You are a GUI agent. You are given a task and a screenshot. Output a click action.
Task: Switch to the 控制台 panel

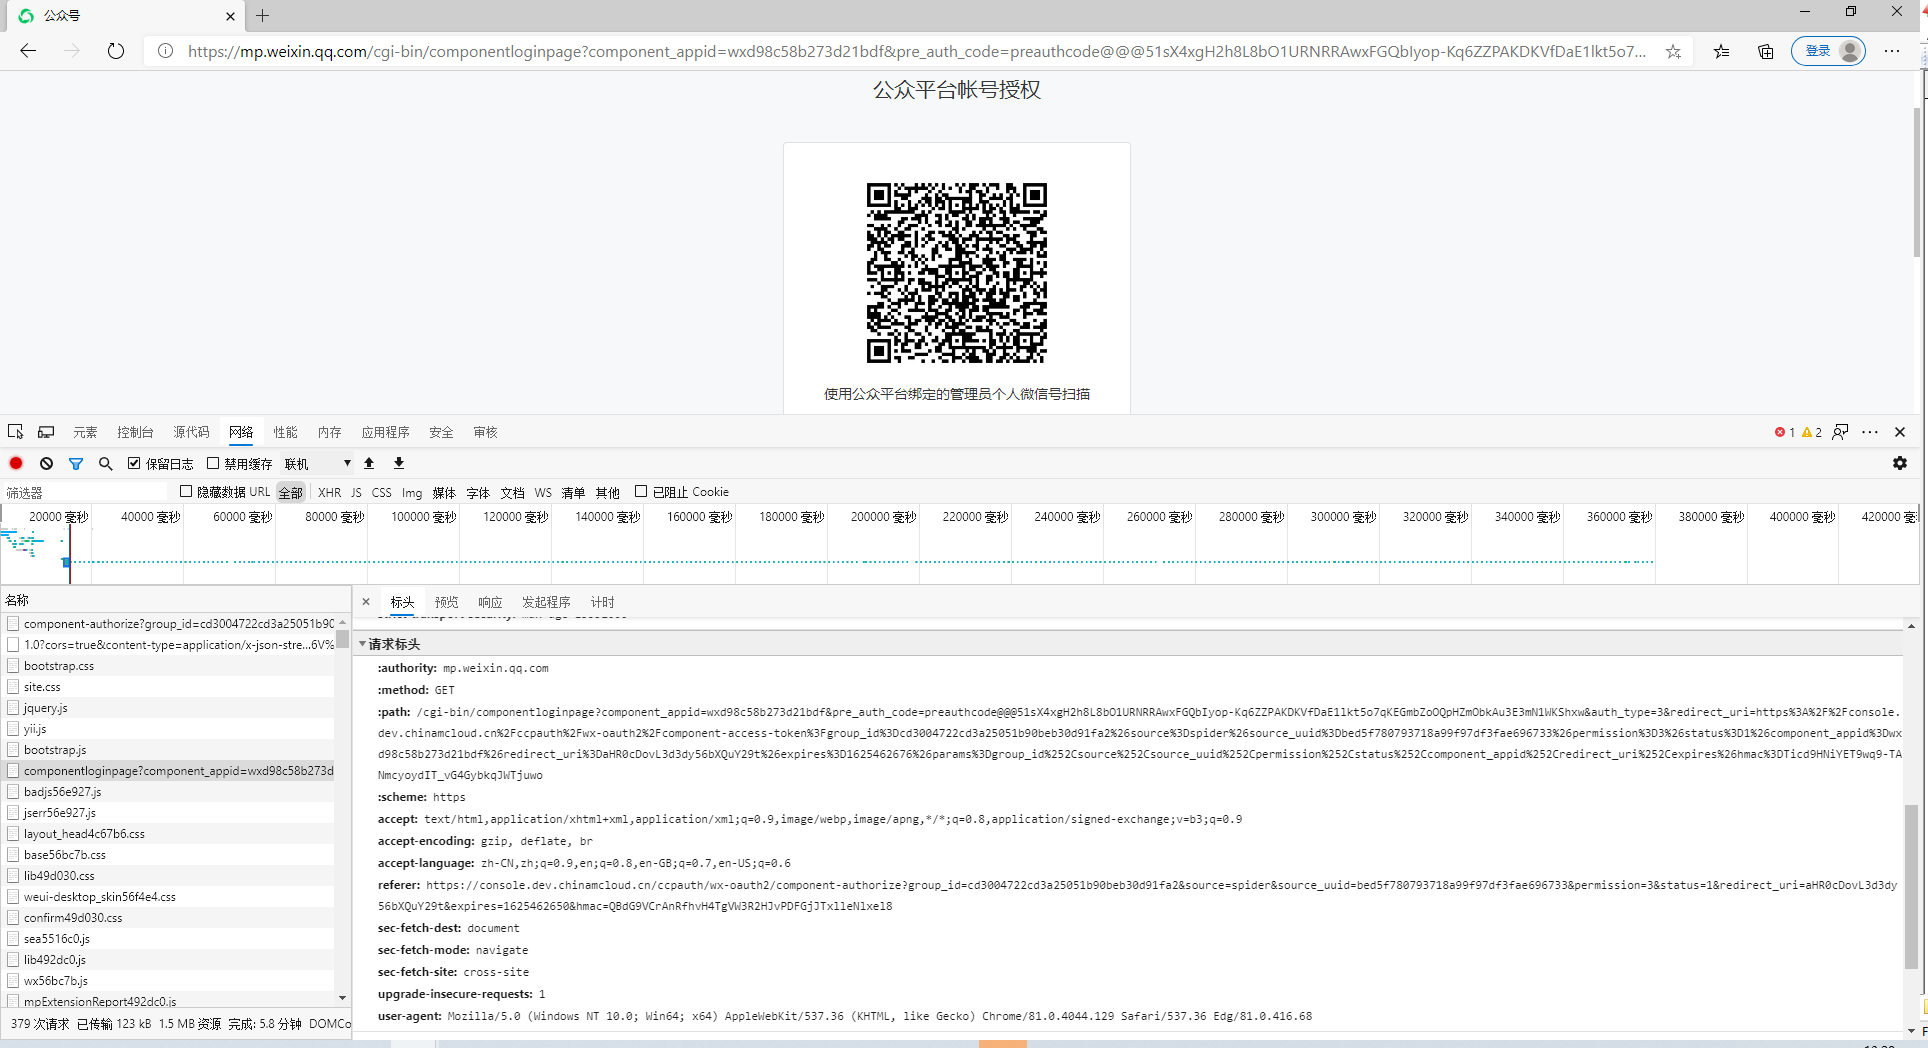pos(135,432)
